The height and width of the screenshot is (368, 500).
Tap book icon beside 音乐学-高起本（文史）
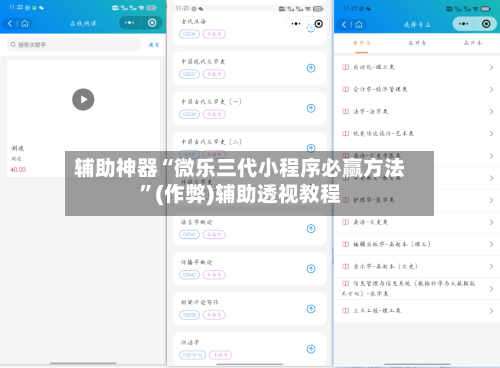(346, 266)
